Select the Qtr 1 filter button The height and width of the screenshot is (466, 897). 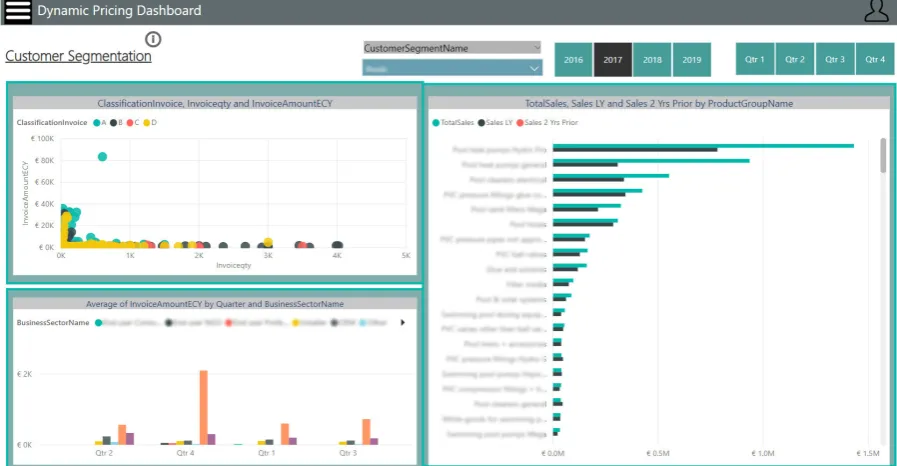click(x=755, y=59)
